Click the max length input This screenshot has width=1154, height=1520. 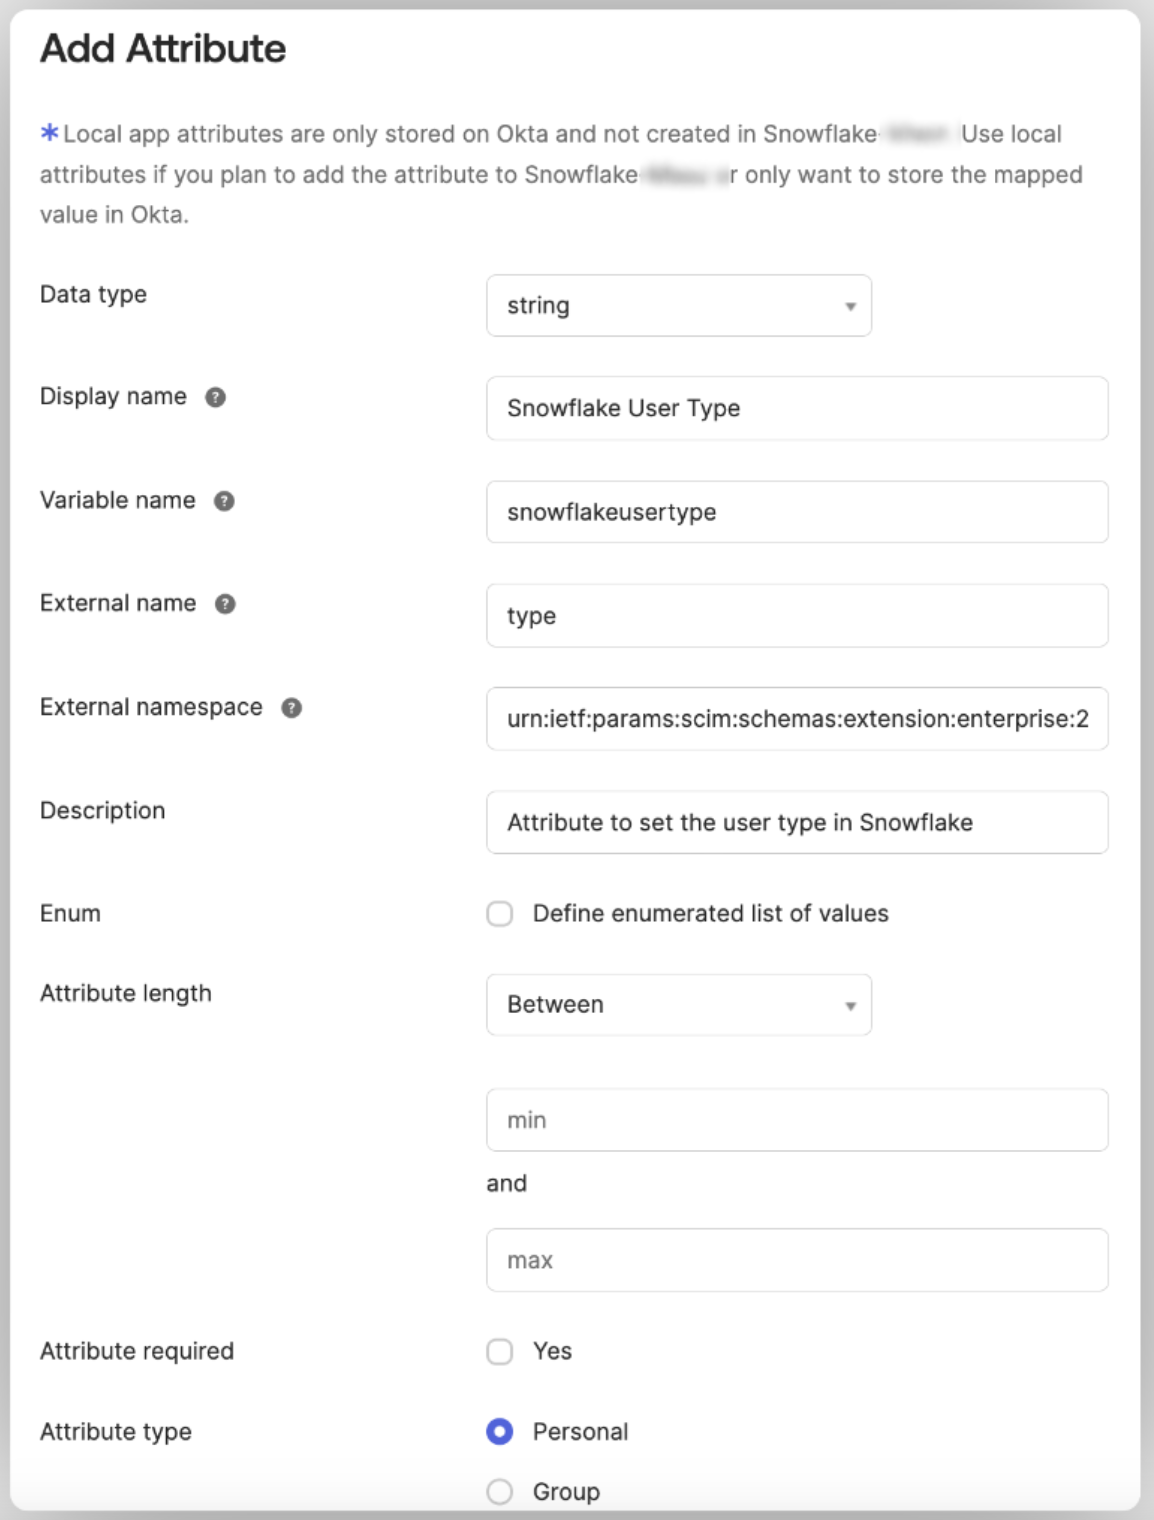(796, 1260)
